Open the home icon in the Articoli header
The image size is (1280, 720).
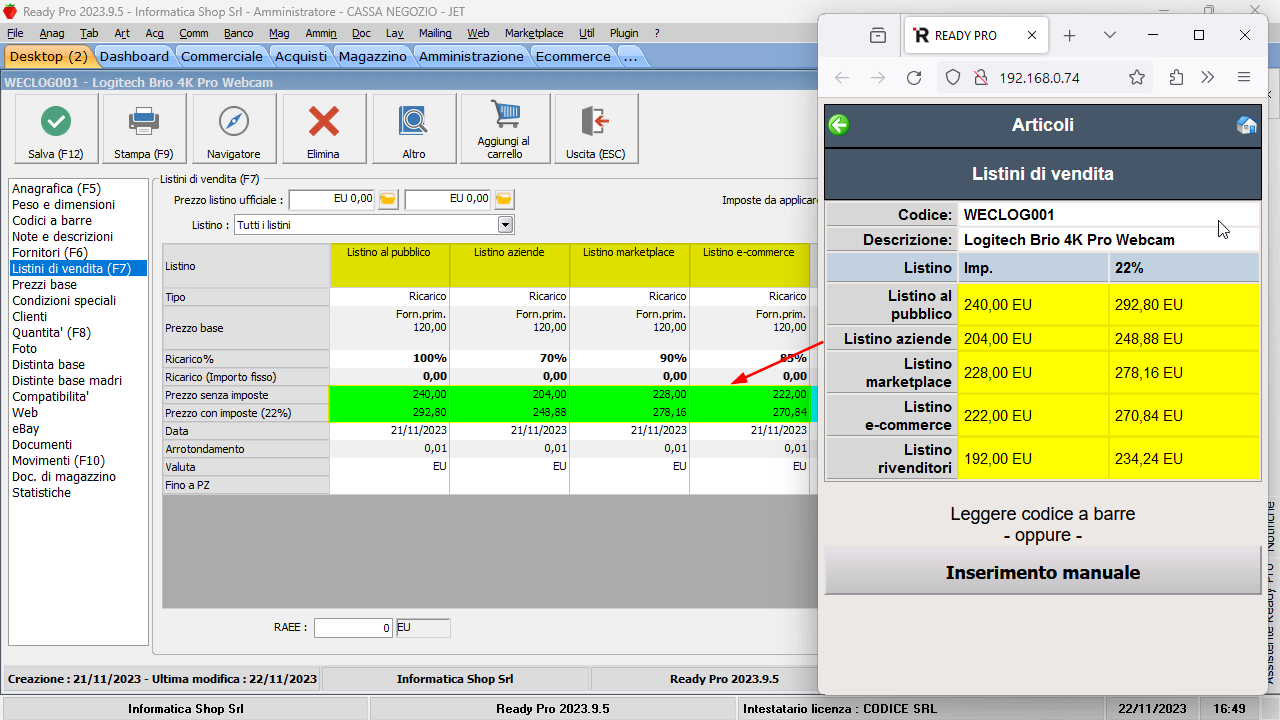pyautogui.click(x=1246, y=125)
